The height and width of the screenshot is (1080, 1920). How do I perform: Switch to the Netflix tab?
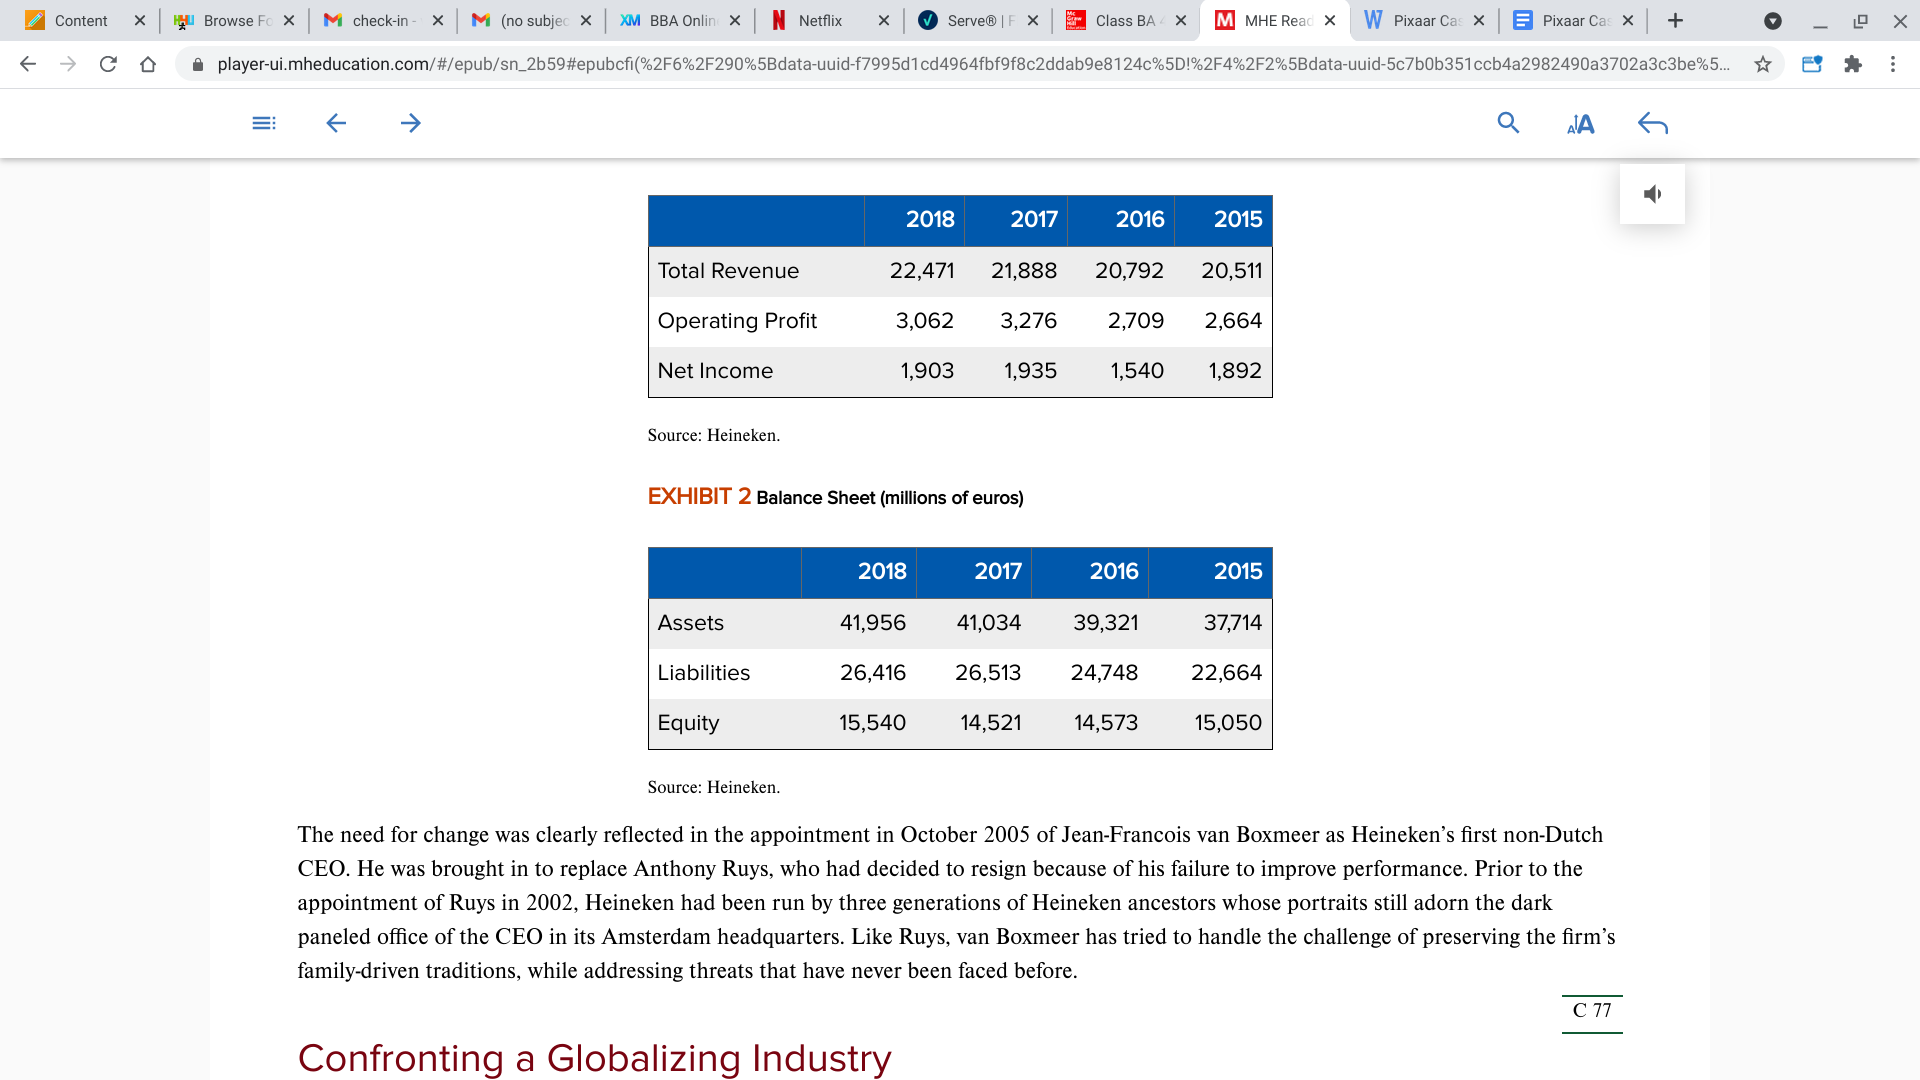[x=820, y=20]
